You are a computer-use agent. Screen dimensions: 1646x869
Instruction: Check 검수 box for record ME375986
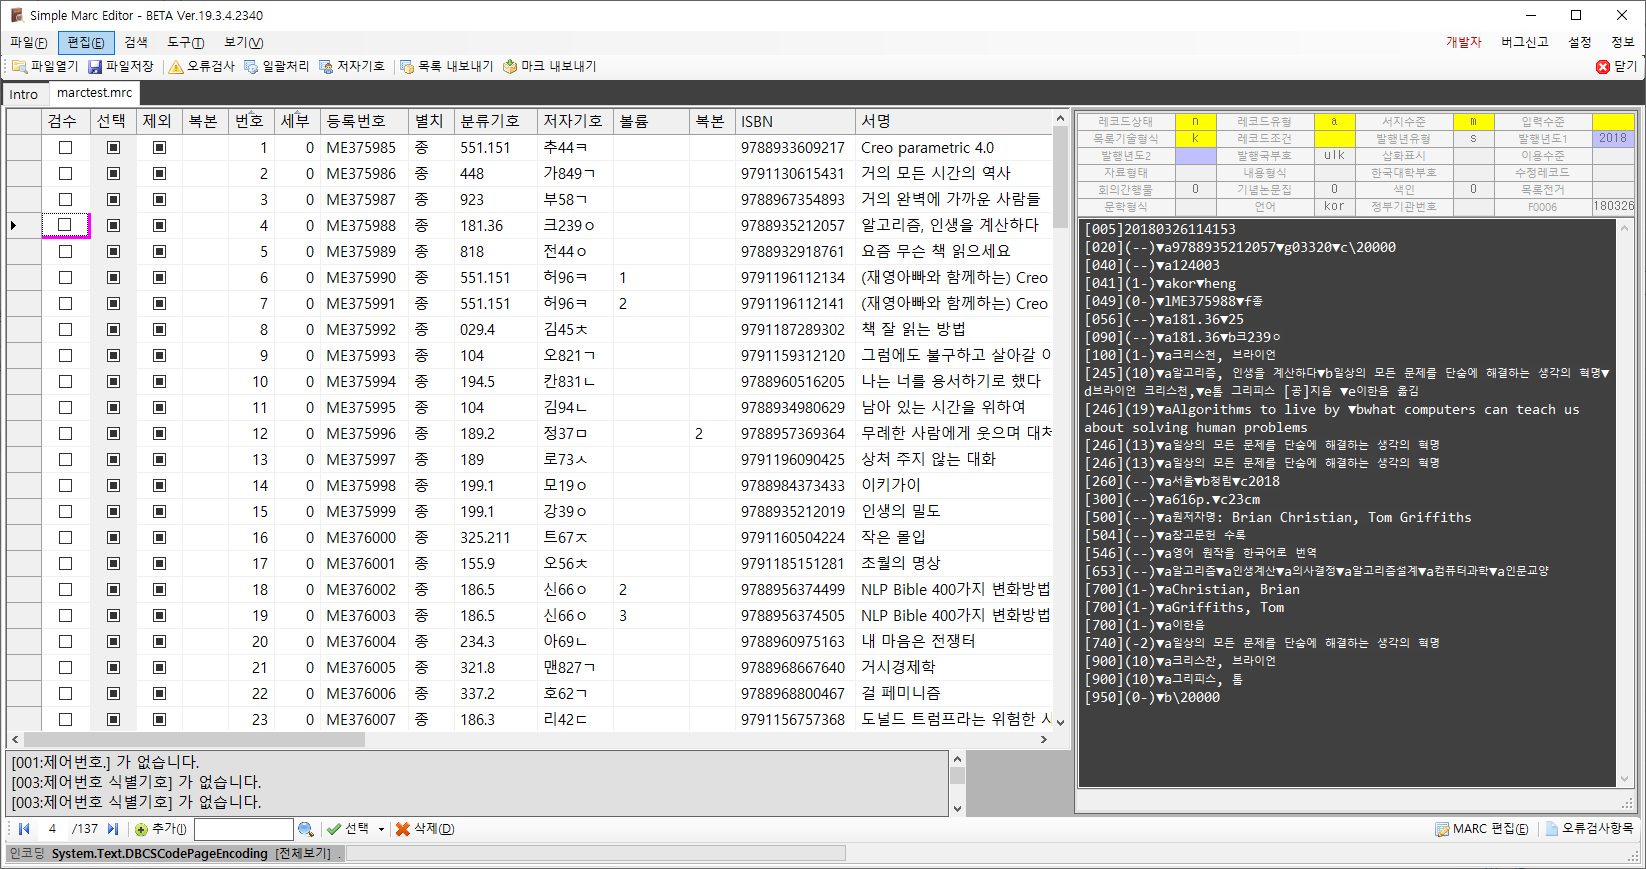click(66, 173)
